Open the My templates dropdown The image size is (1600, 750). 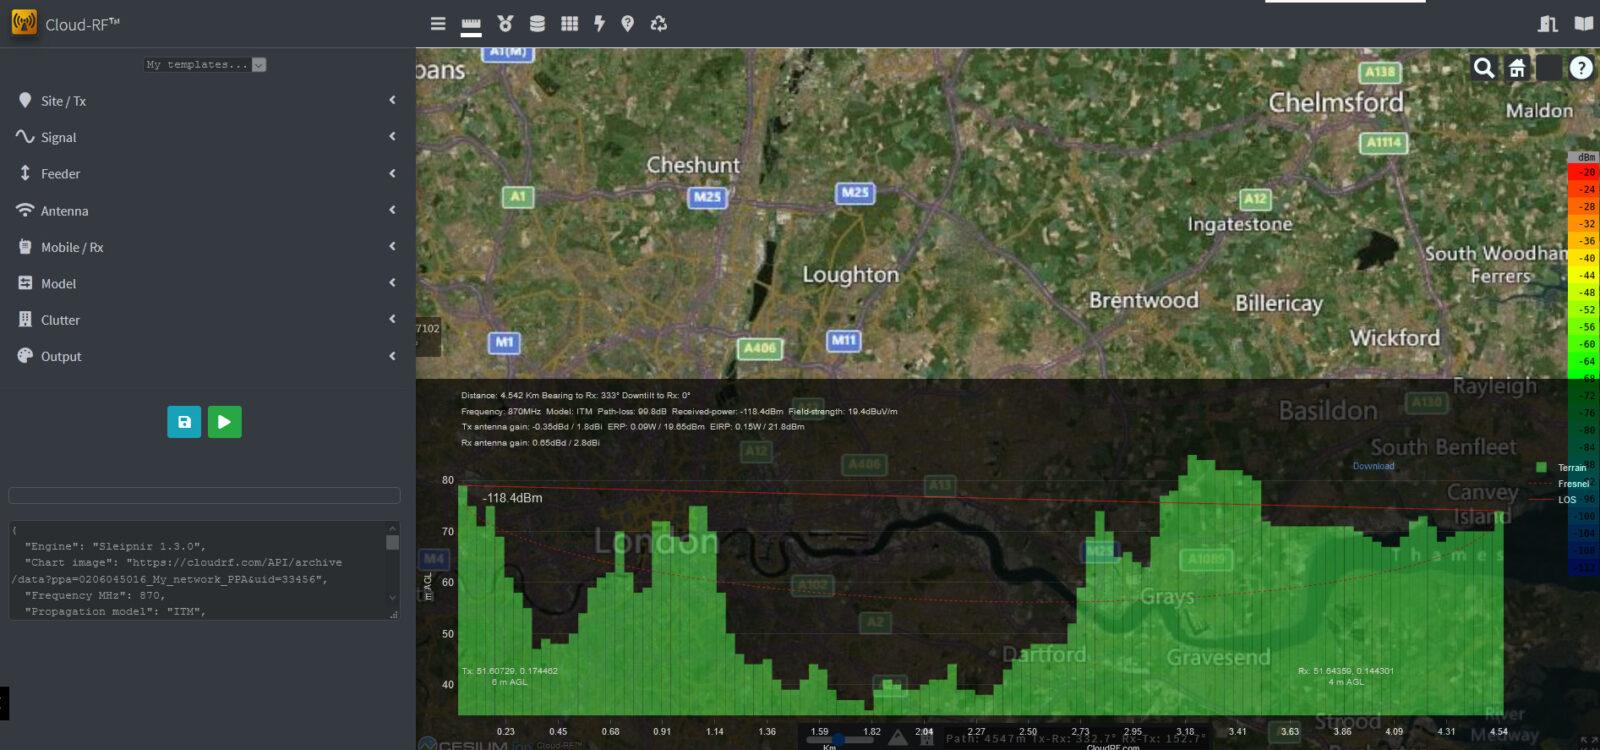point(205,65)
